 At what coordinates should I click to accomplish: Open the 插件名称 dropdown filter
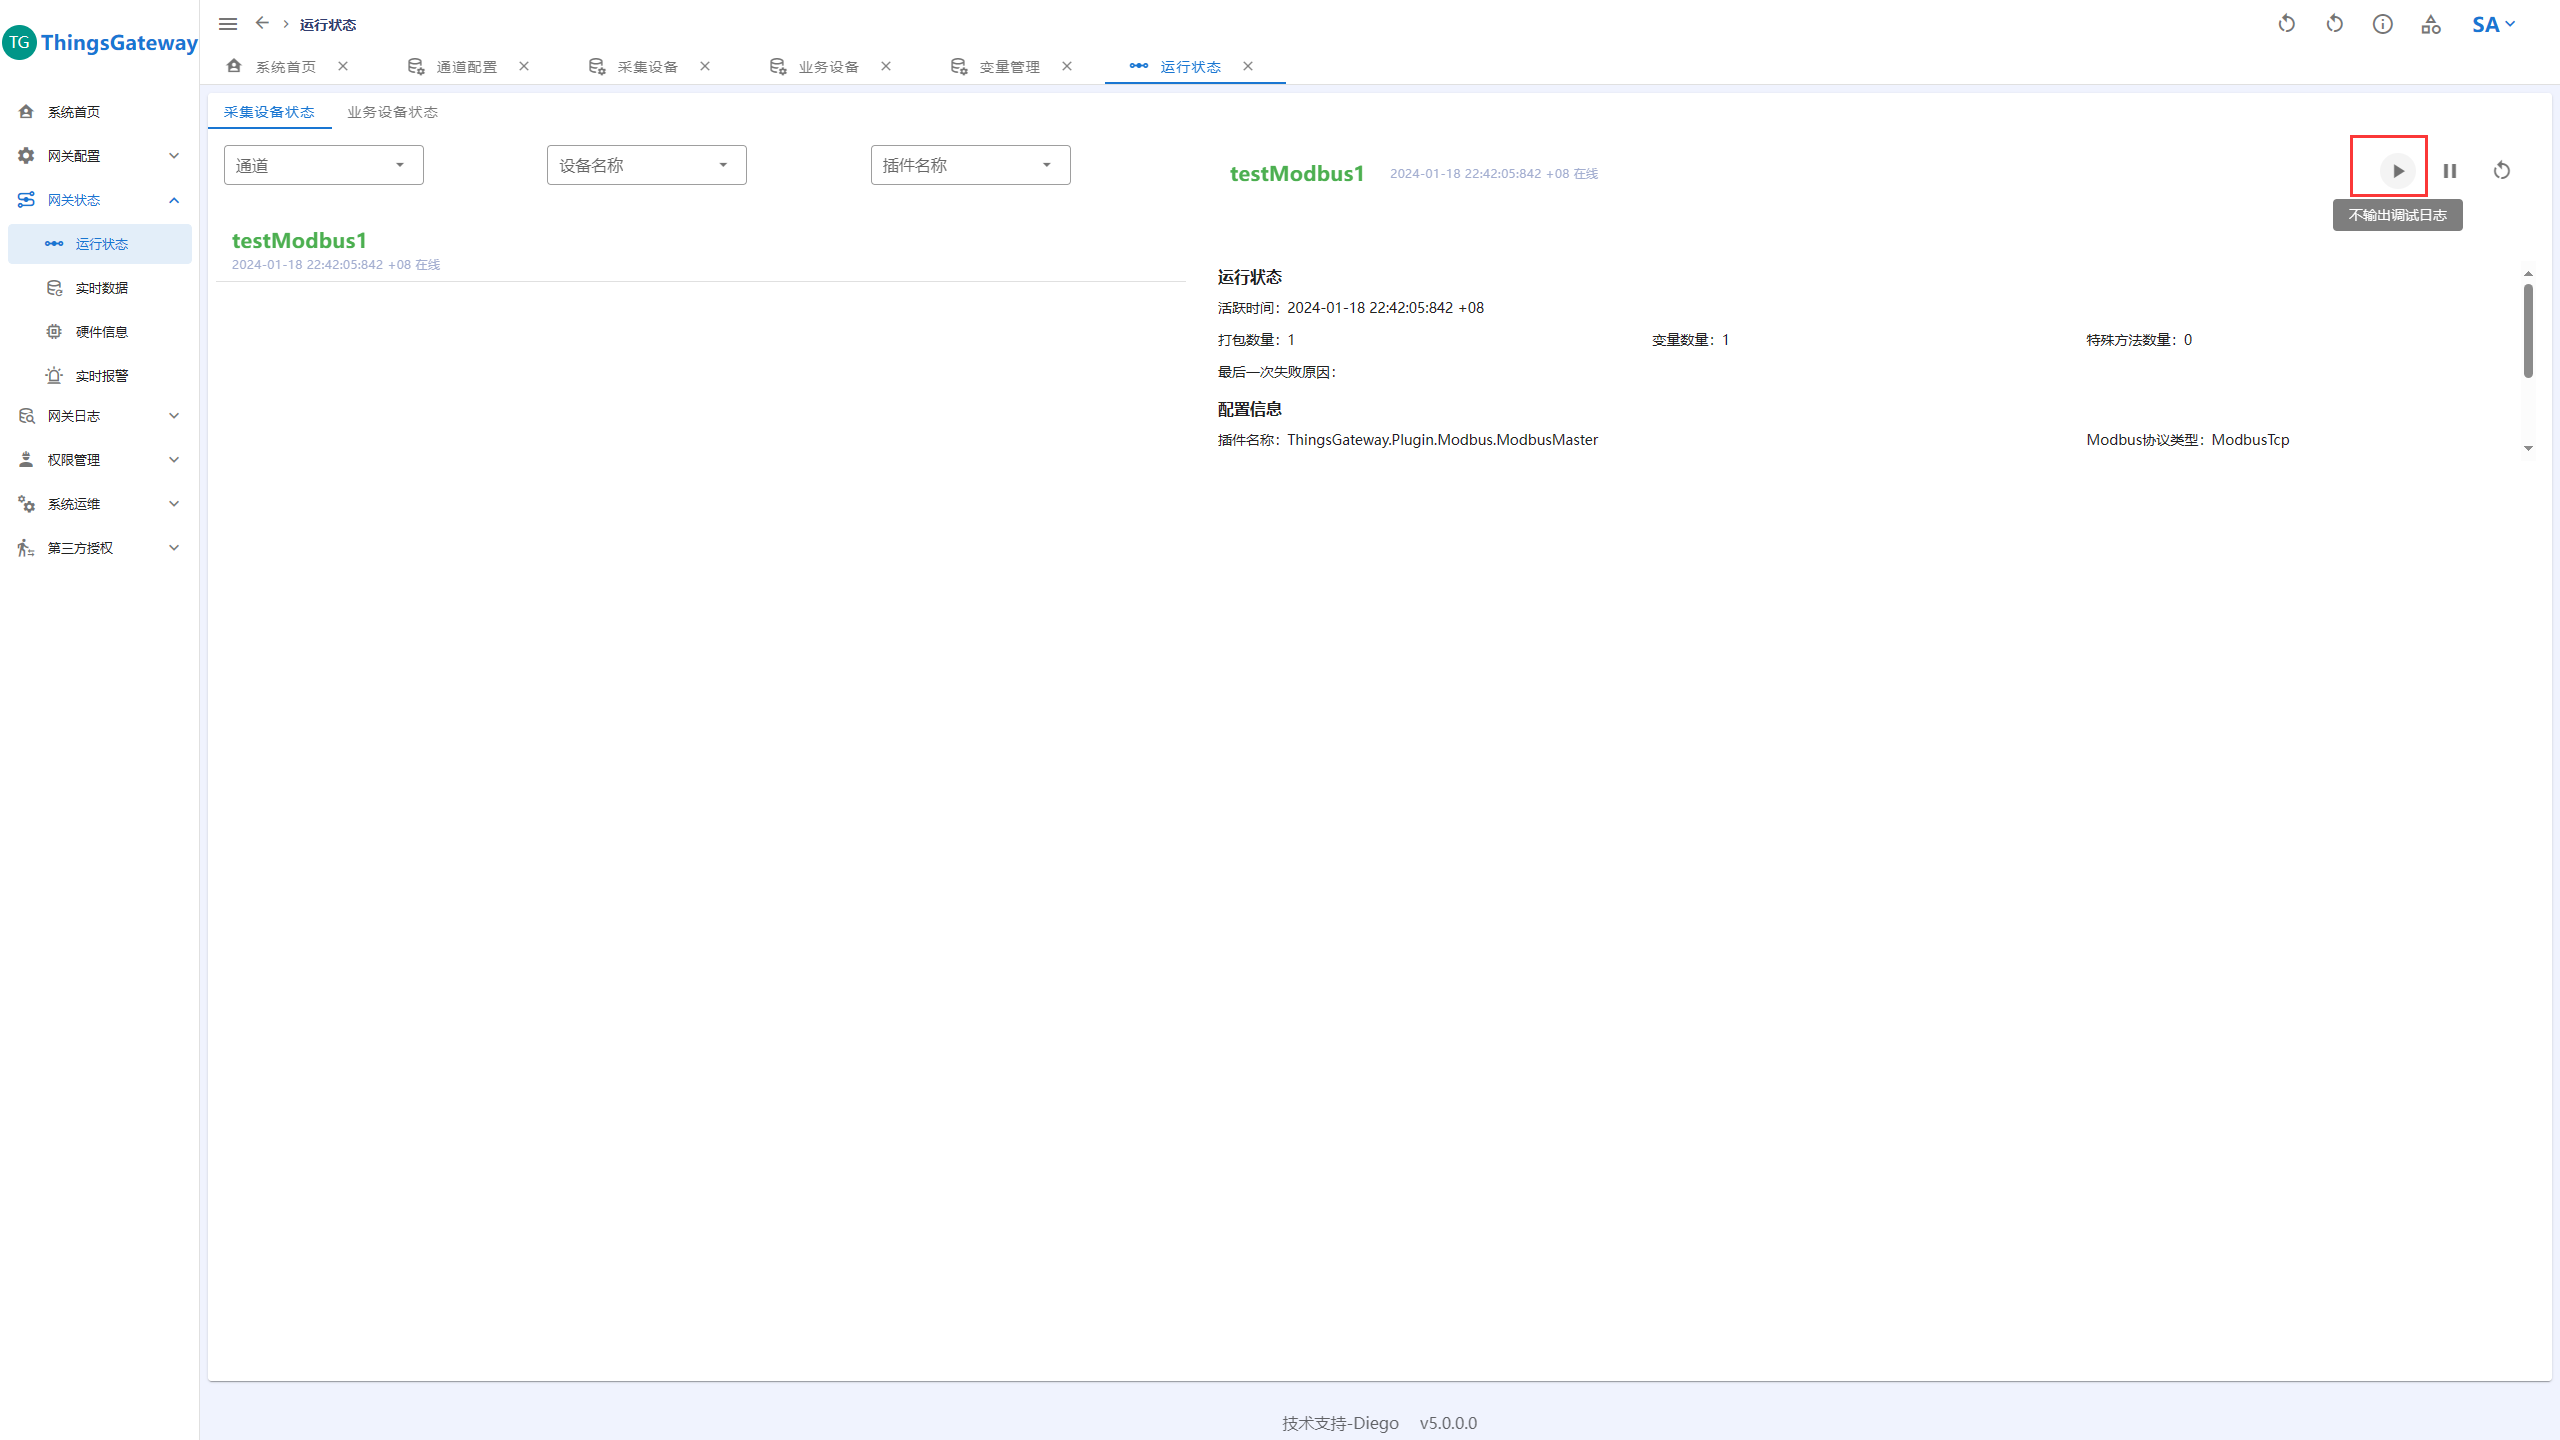click(969, 165)
